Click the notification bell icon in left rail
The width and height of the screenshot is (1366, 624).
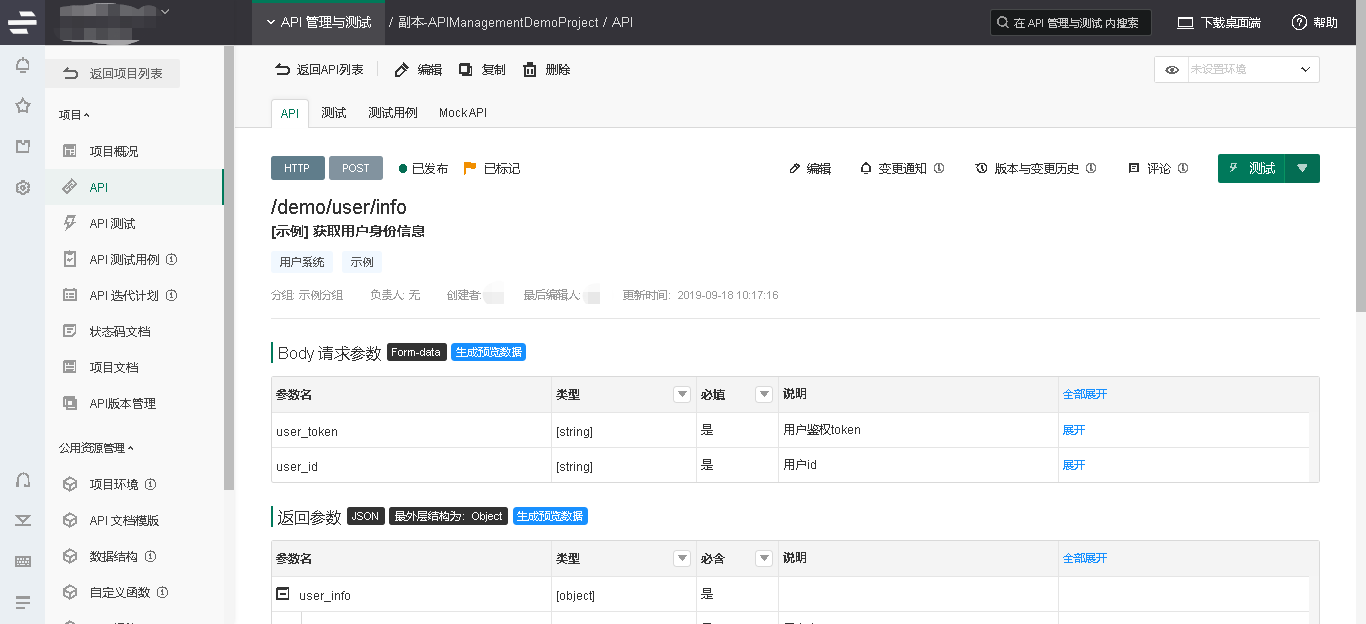pyautogui.click(x=22, y=66)
